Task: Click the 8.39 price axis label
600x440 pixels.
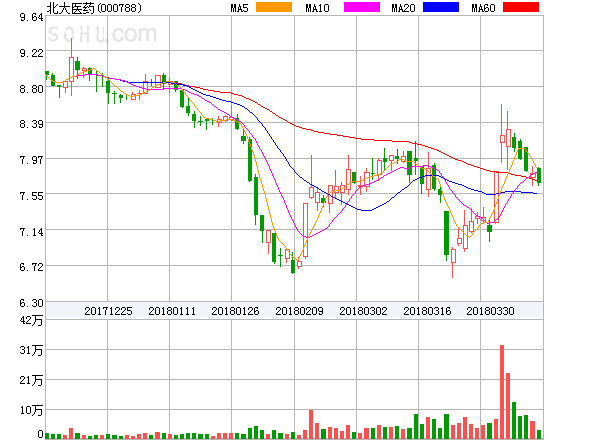Action: pyautogui.click(x=31, y=124)
